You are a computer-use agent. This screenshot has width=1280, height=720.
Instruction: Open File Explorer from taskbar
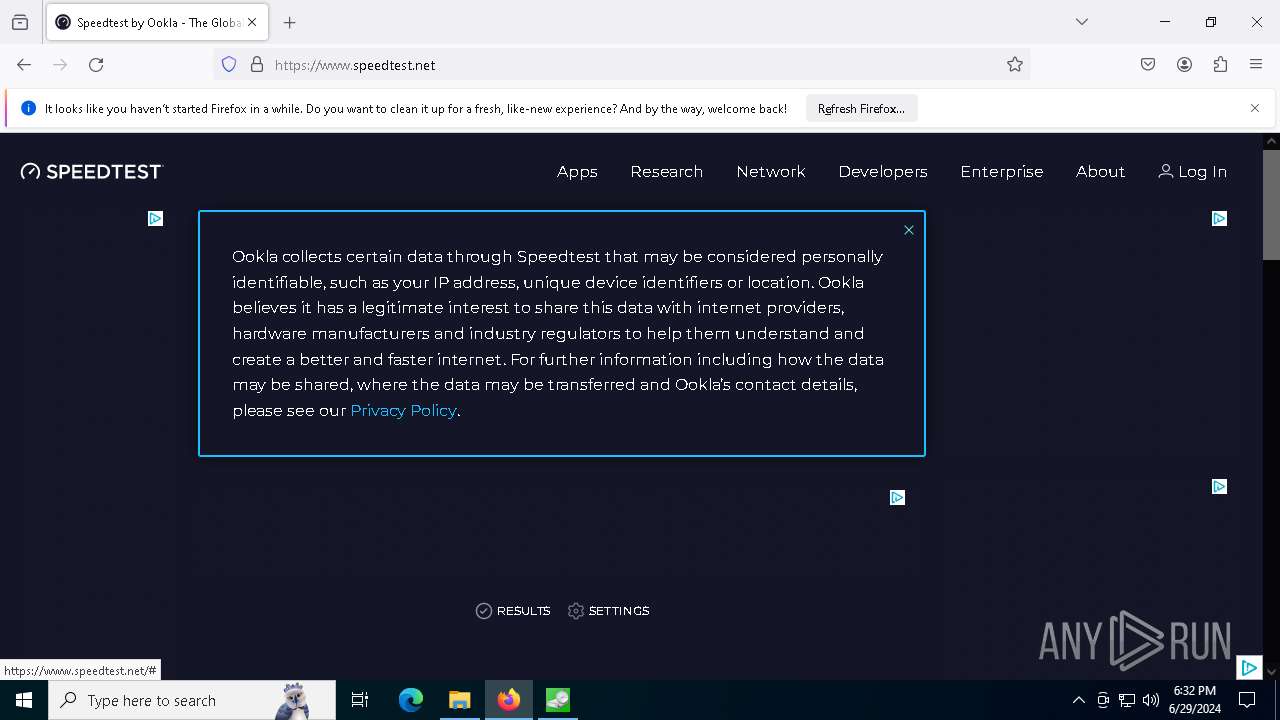coord(460,700)
